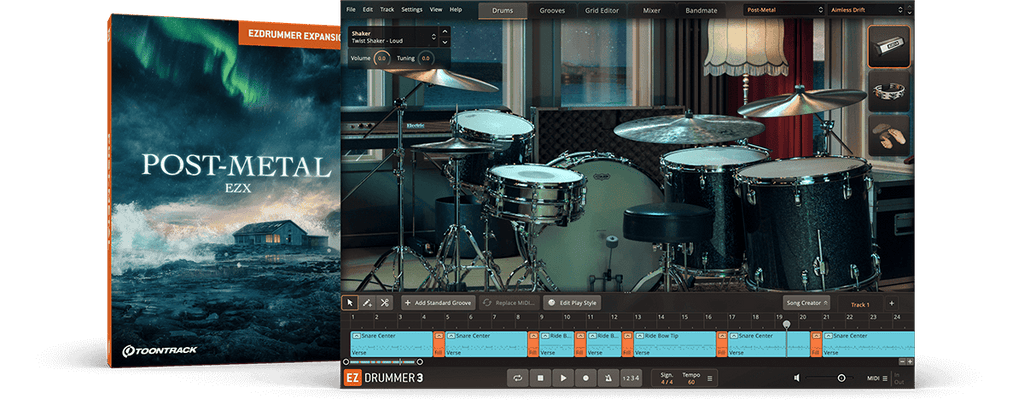This screenshot has width=1024, height=416.
Task: Open the Shaker instrument selector dropdown
Action: pos(393,37)
